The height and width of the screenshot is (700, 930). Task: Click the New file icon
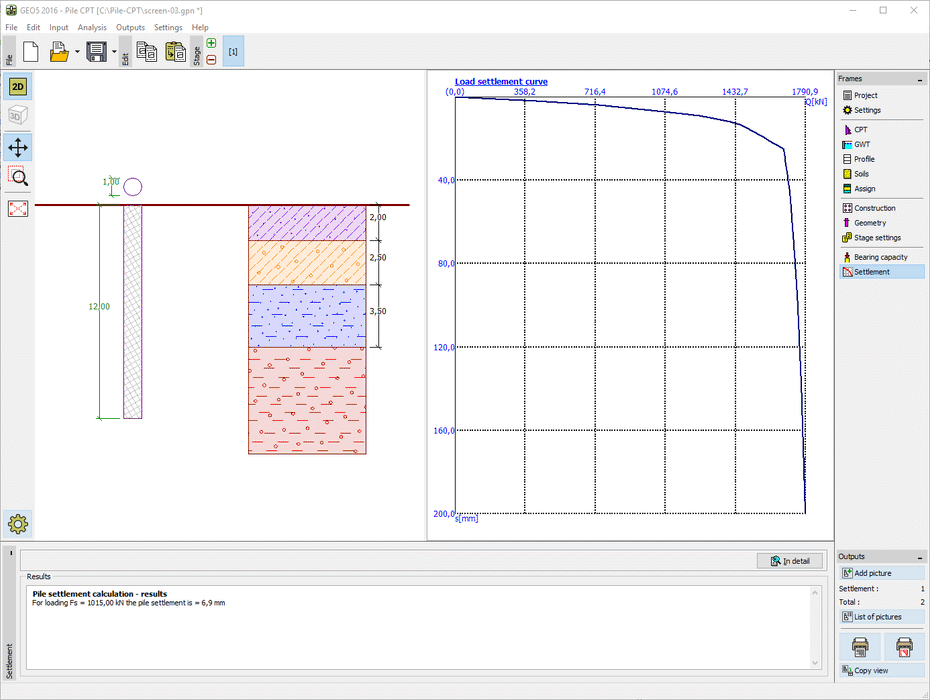click(30, 51)
